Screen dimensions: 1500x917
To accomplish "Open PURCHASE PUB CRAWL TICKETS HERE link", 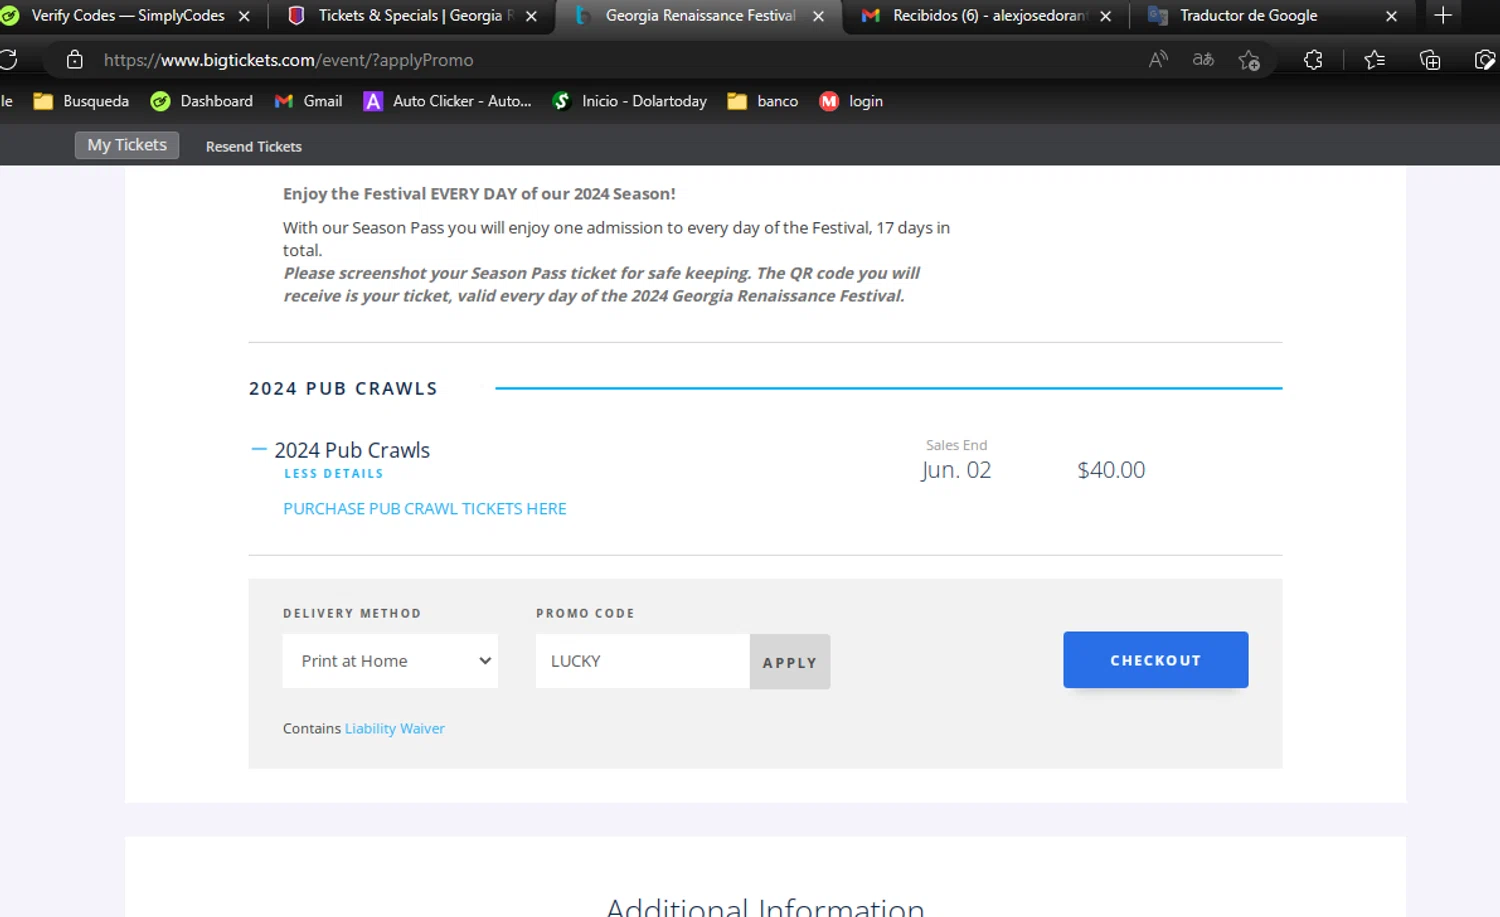I will [x=425, y=509].
